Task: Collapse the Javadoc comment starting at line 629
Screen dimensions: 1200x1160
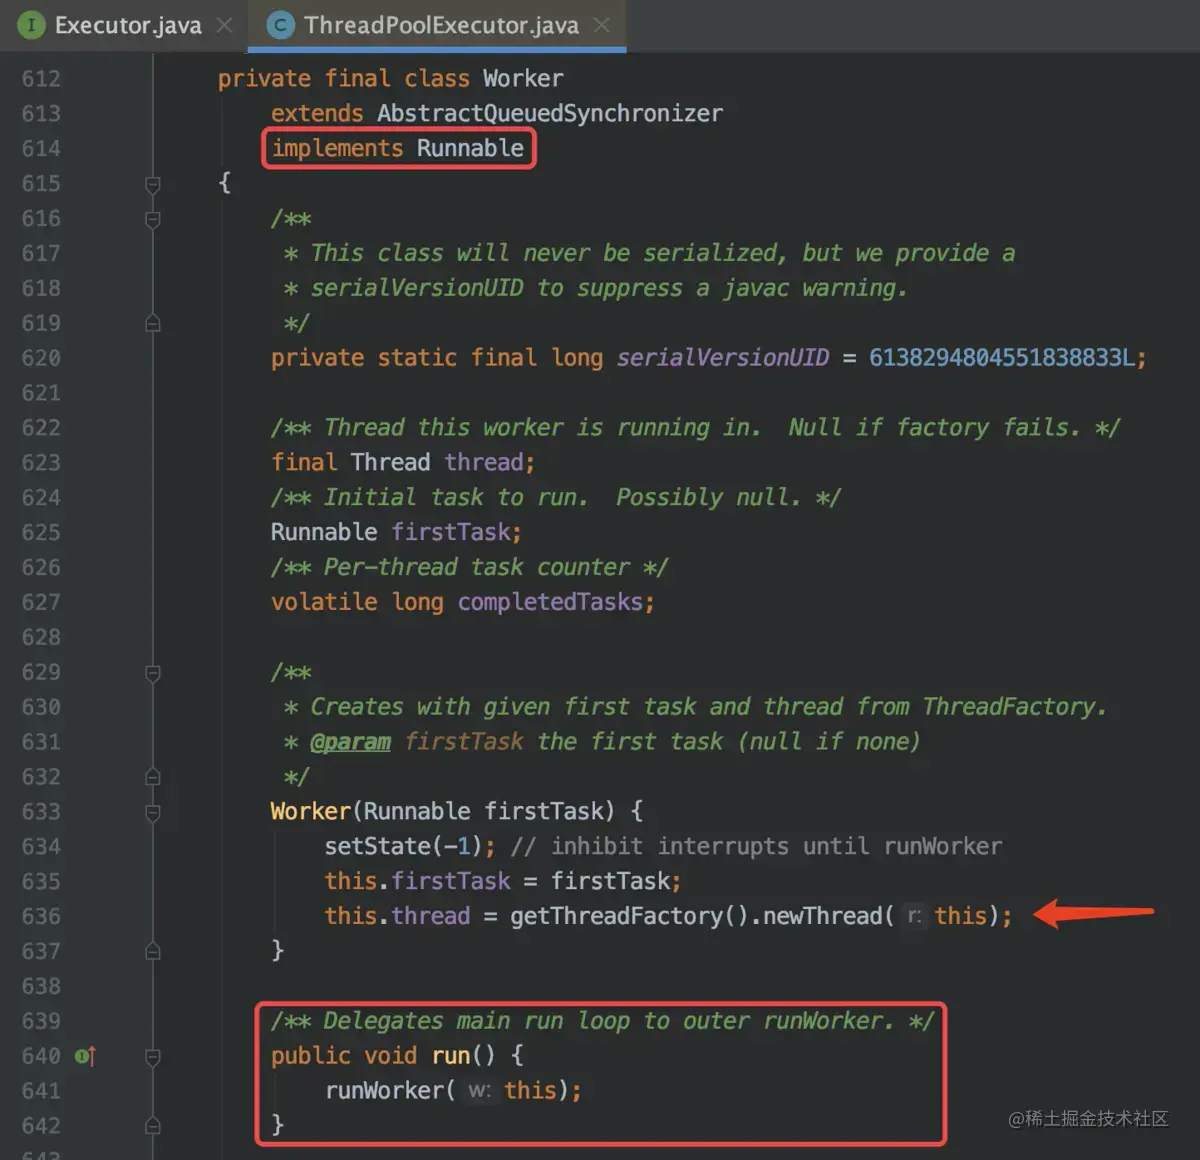Action: [153, 673]
